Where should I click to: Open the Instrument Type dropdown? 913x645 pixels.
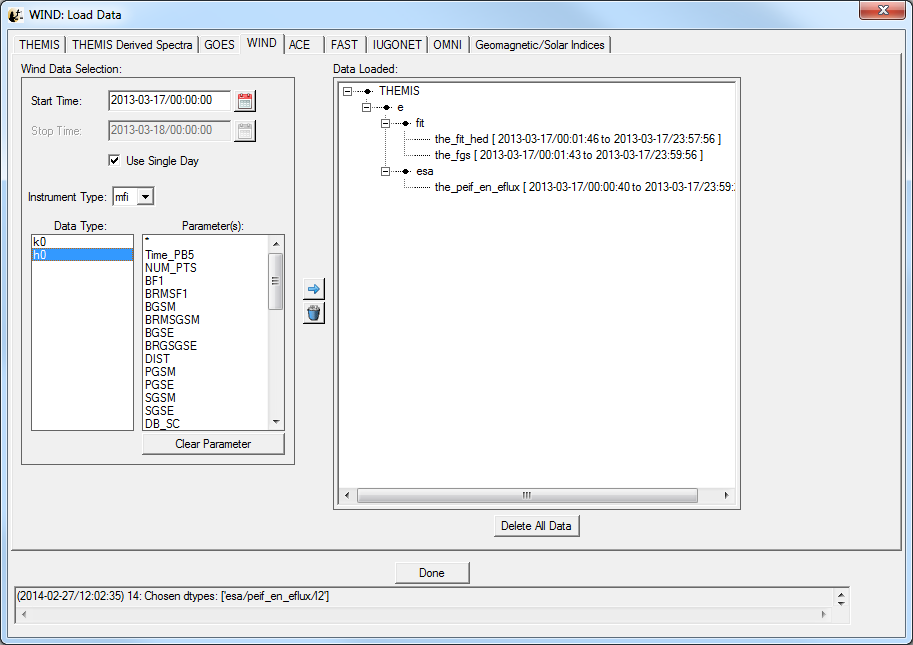[145, 198]
